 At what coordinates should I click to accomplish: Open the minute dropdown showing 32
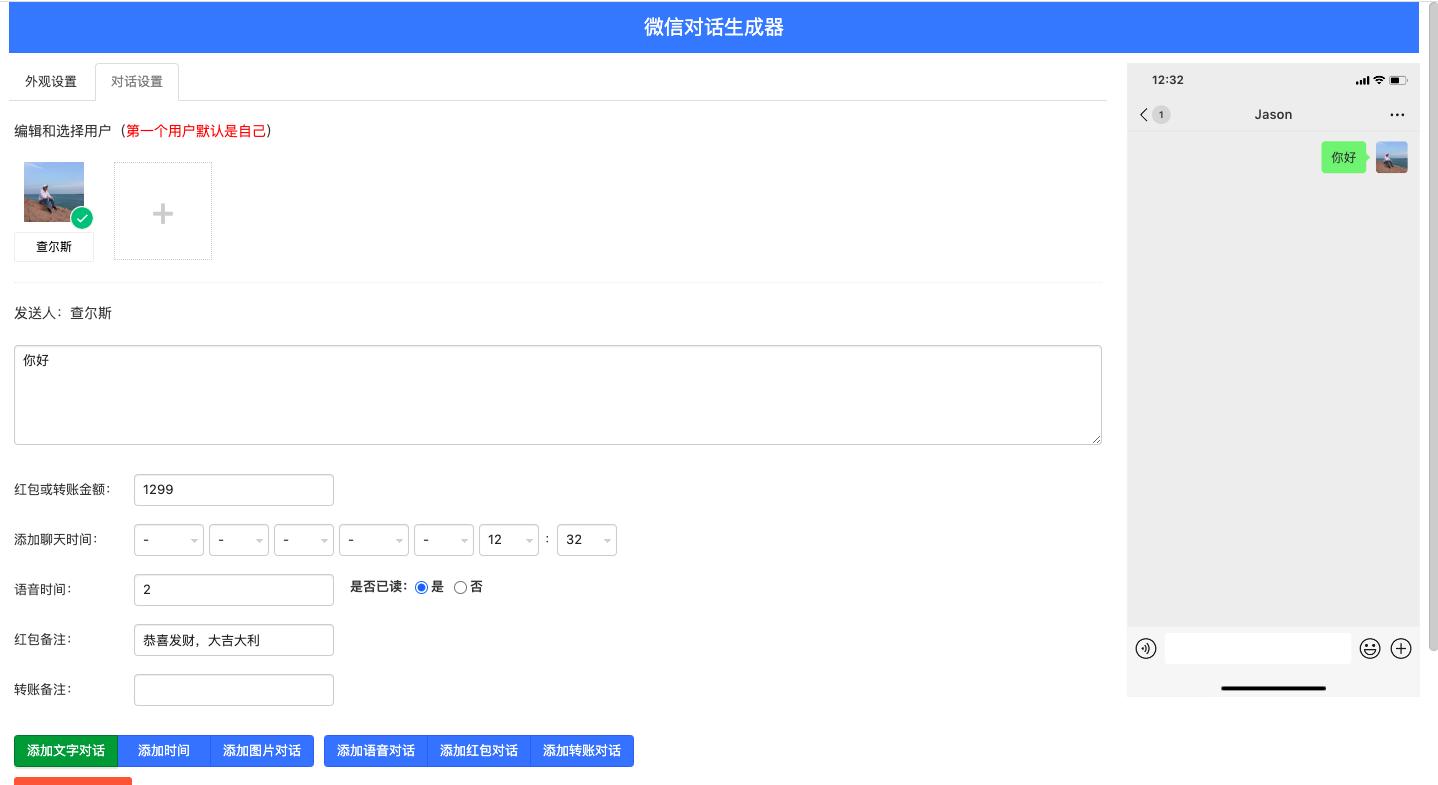(587, 539)
